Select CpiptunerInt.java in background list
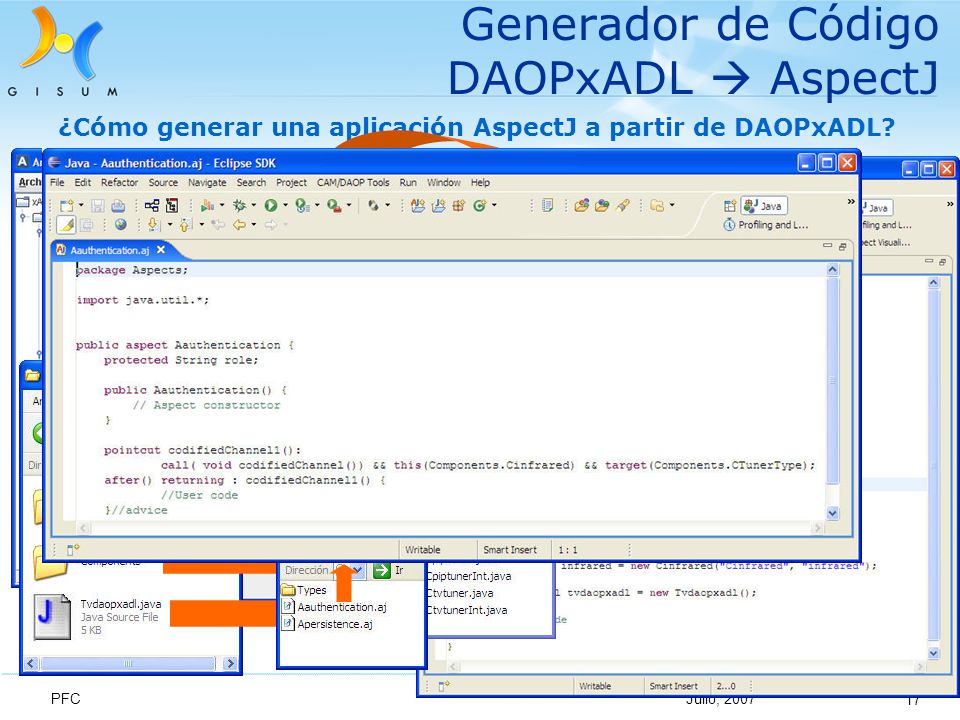 click(469, 576)
